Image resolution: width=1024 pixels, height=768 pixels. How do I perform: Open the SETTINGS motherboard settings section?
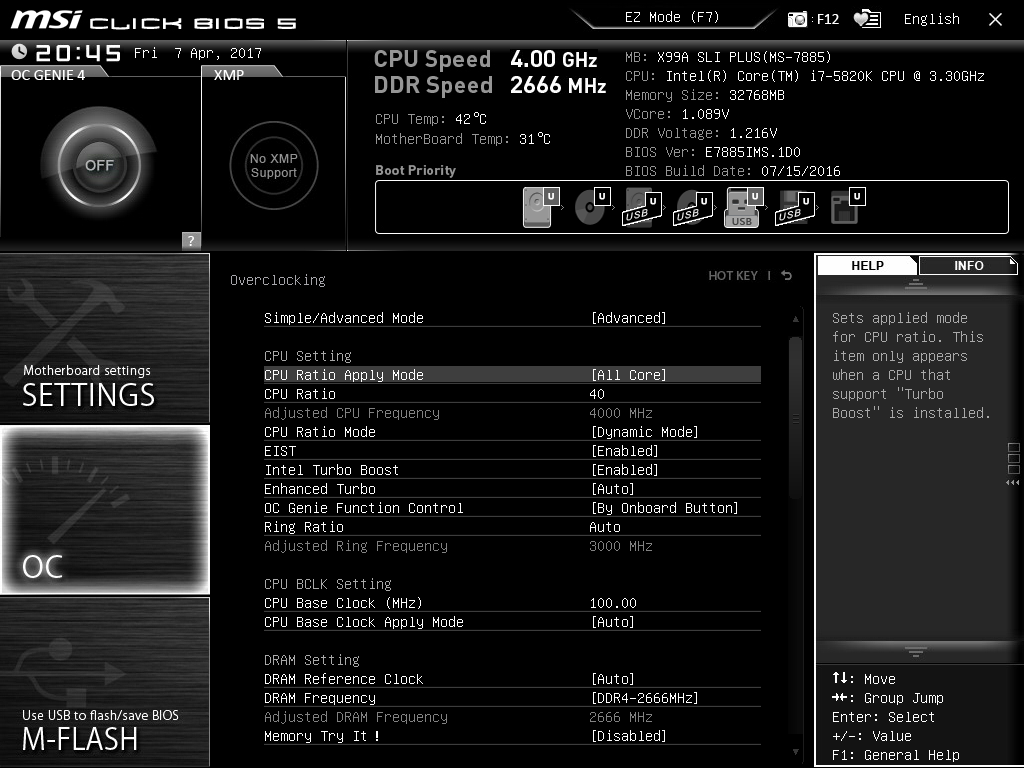pos(104,338)
